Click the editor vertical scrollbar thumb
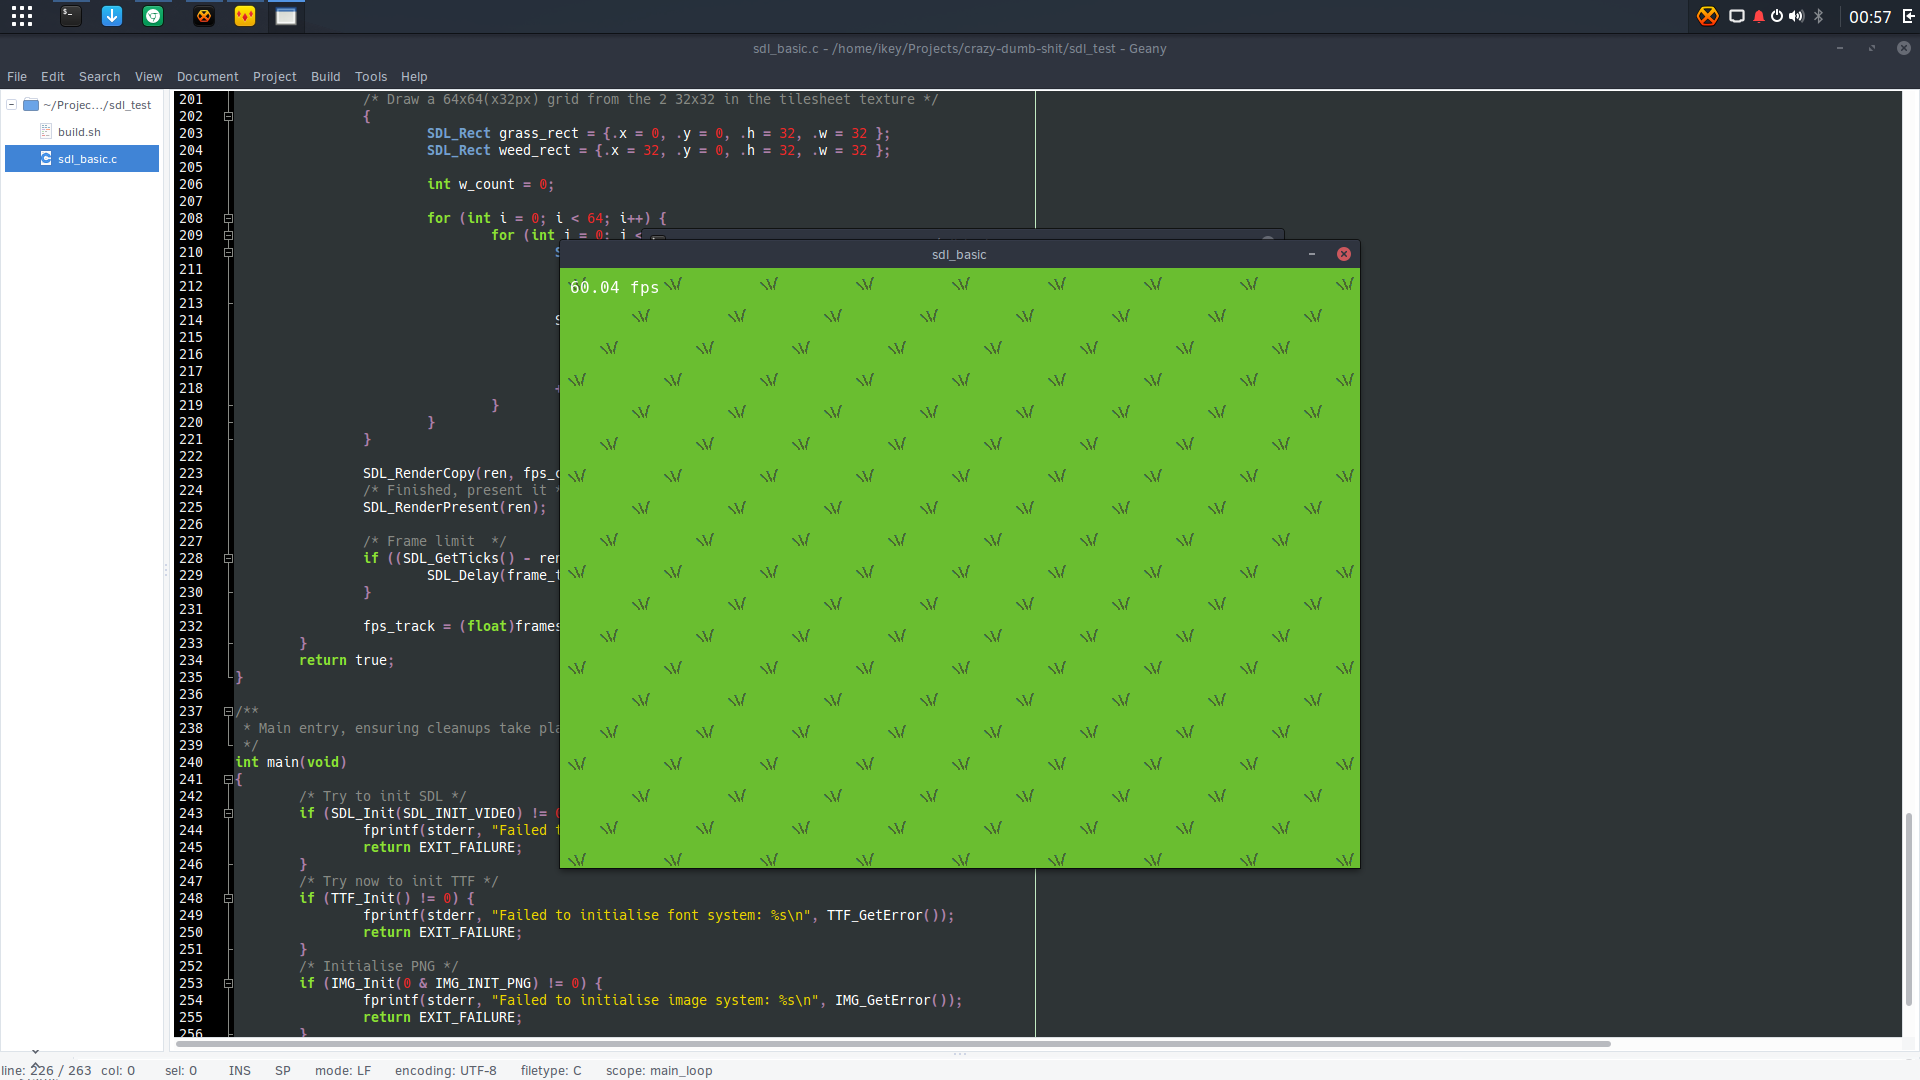Screen dimensions: 1920x1080 point(1908,909)
